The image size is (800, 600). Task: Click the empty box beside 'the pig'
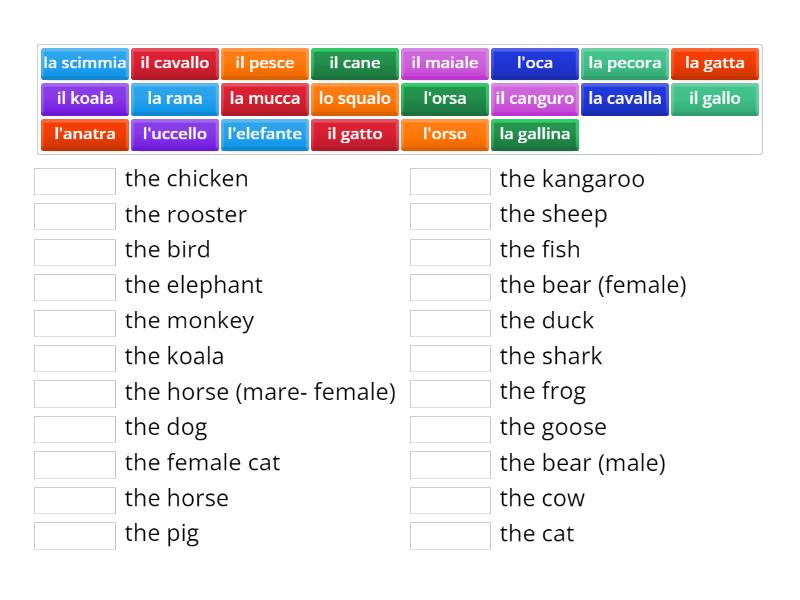tap(75, 536)
